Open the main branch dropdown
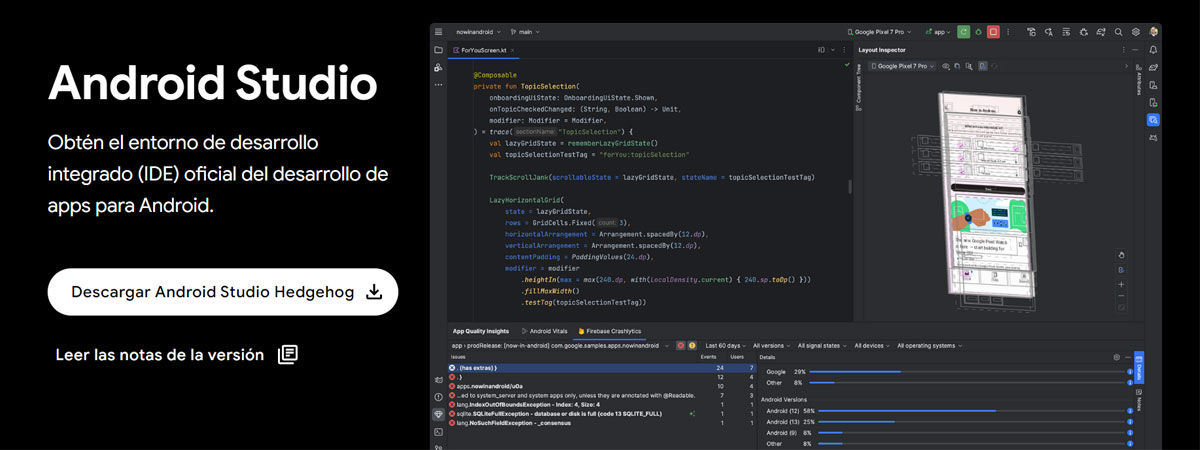Screen dimensions: 1200x450 pyautogui.click(x=526, y=32)
